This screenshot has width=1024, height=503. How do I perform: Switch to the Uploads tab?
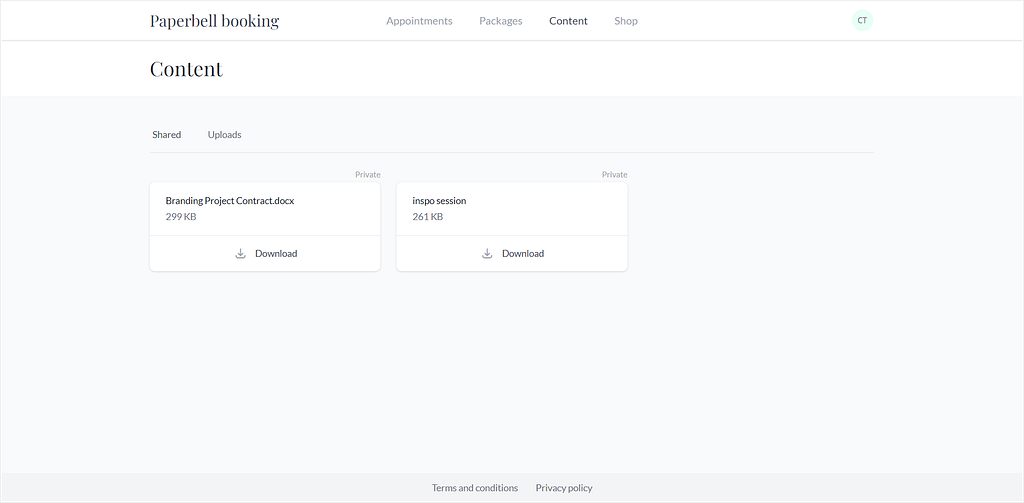pyautogui.click(x=225, y=135)
